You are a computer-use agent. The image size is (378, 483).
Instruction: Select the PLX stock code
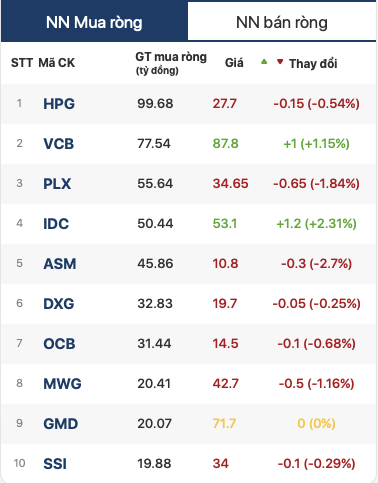[57, 184]
